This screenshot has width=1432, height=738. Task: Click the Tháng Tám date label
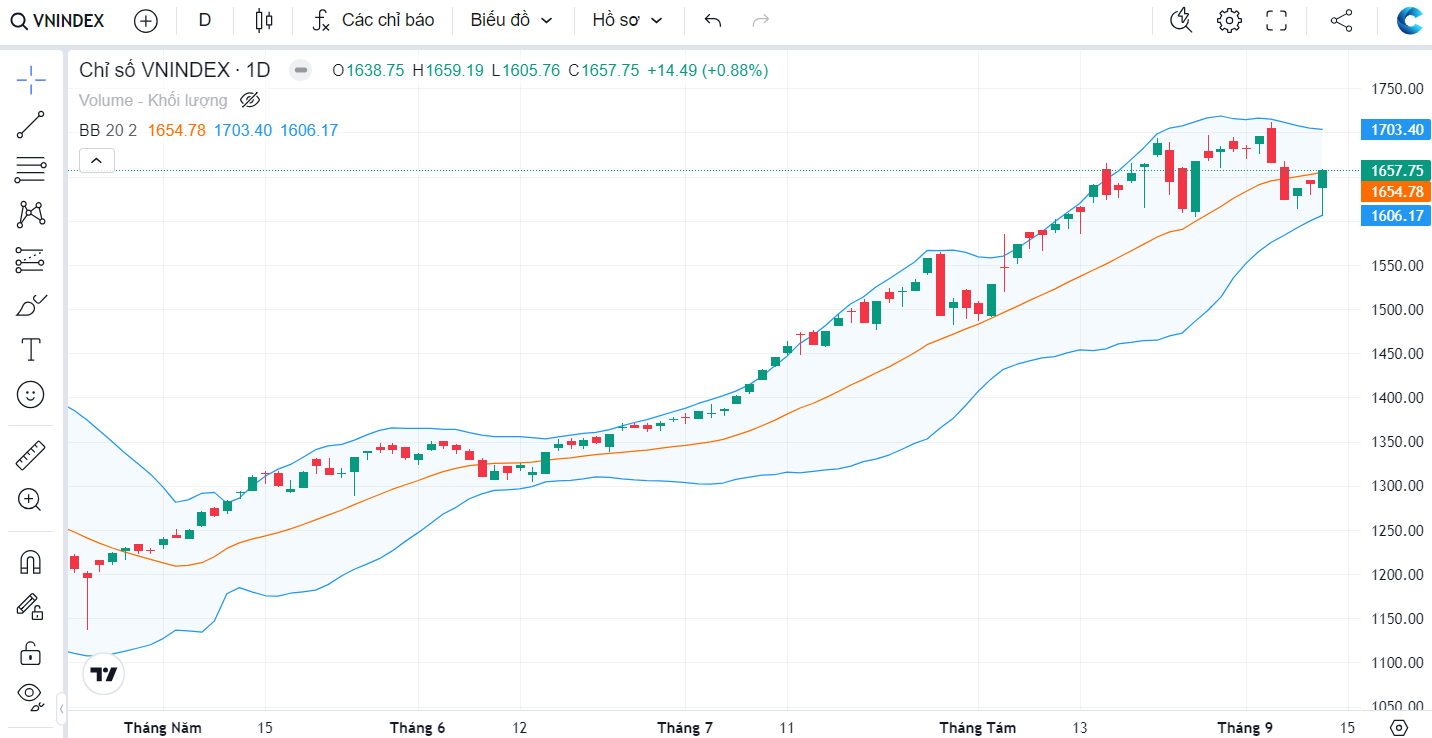point(978,727)
